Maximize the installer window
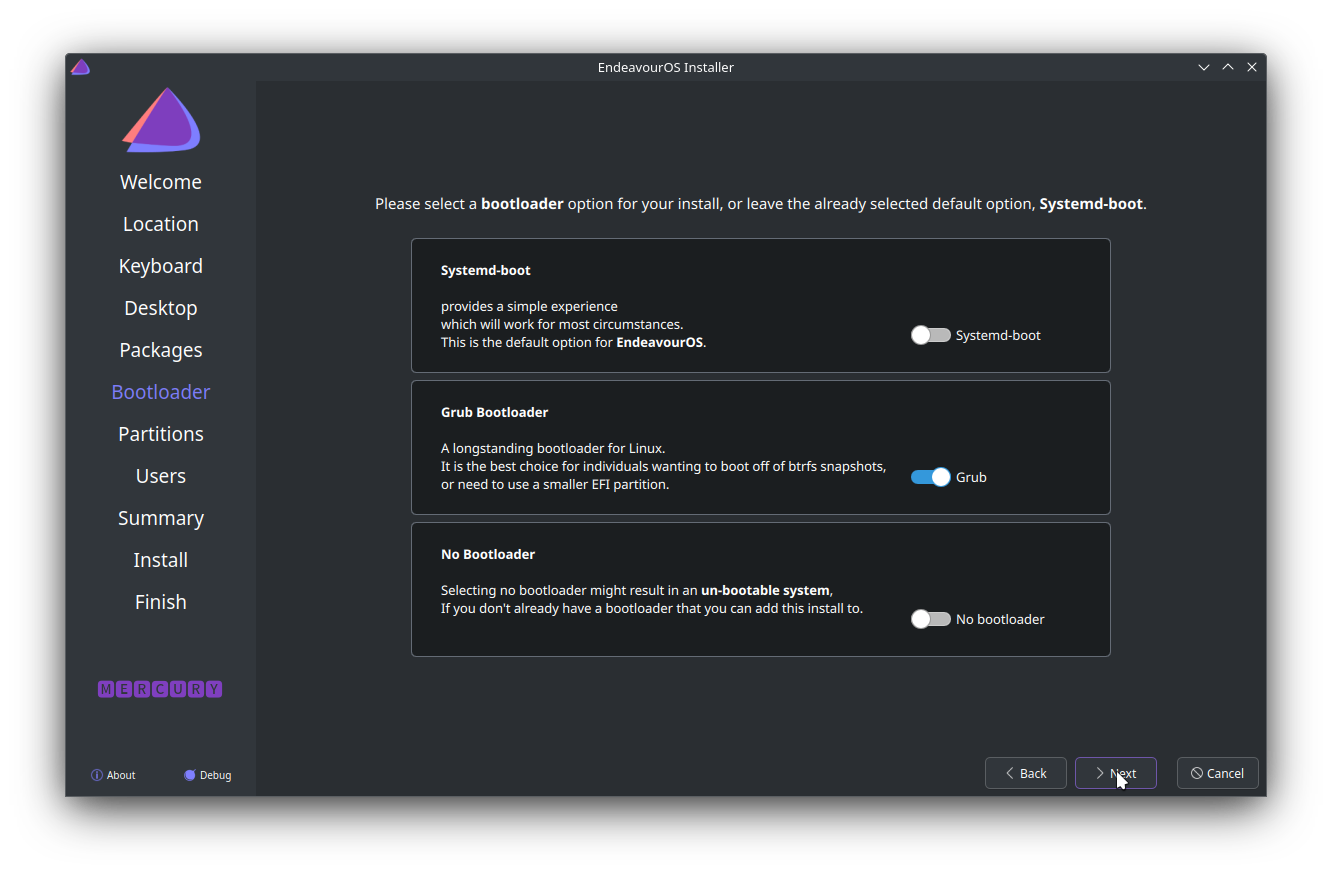The image size is (1332, 874). [1228, 67]
